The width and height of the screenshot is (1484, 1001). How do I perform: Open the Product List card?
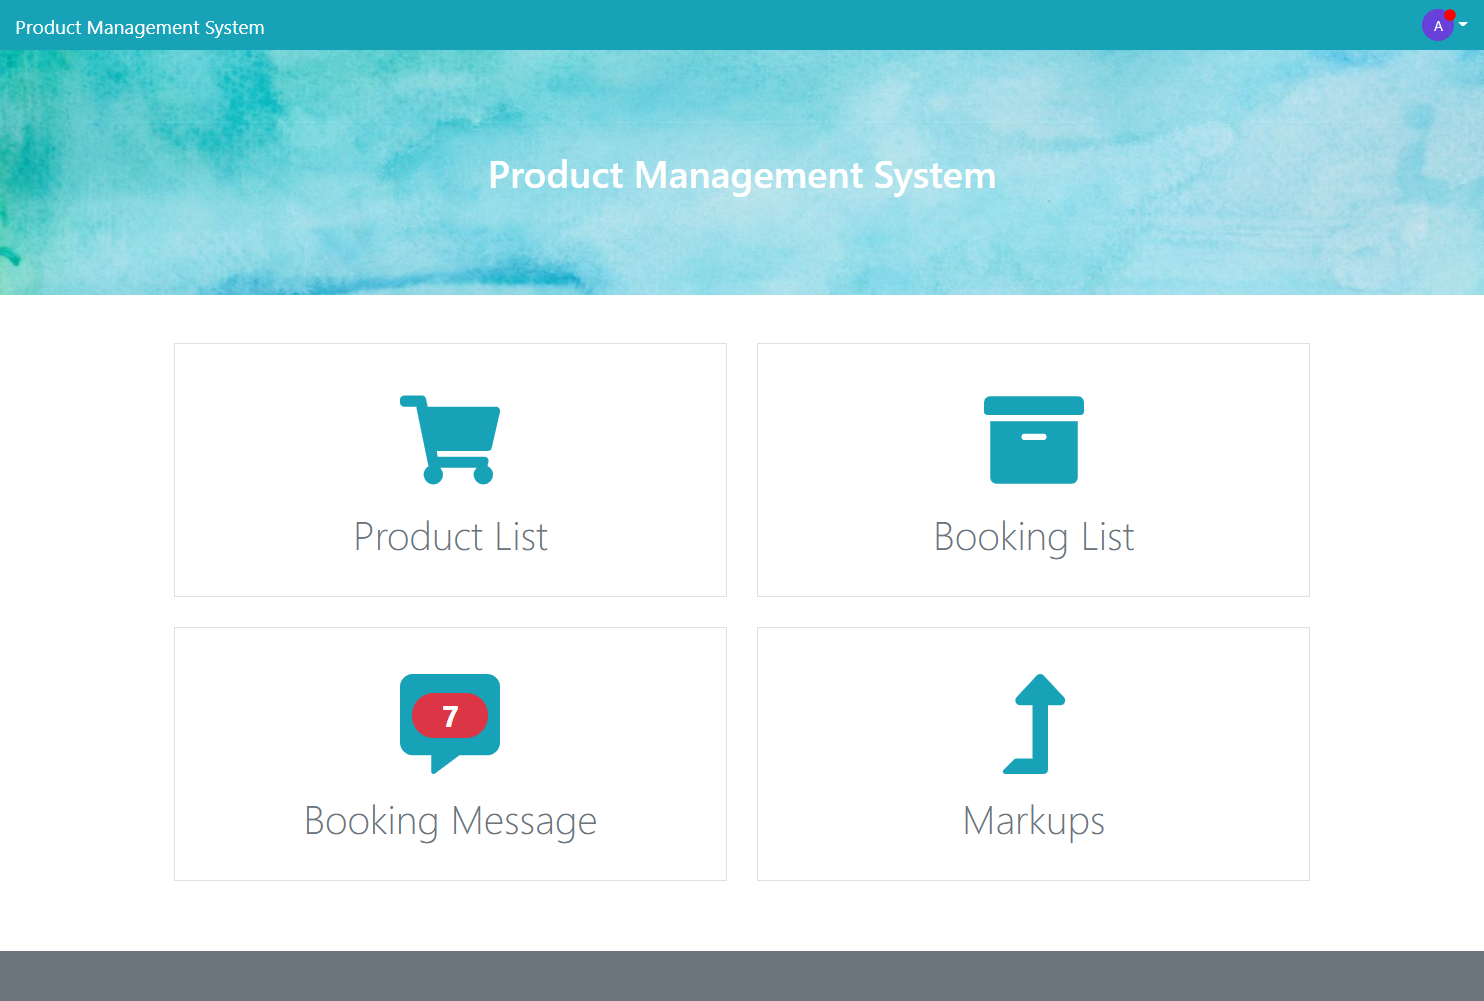[450, 469]
